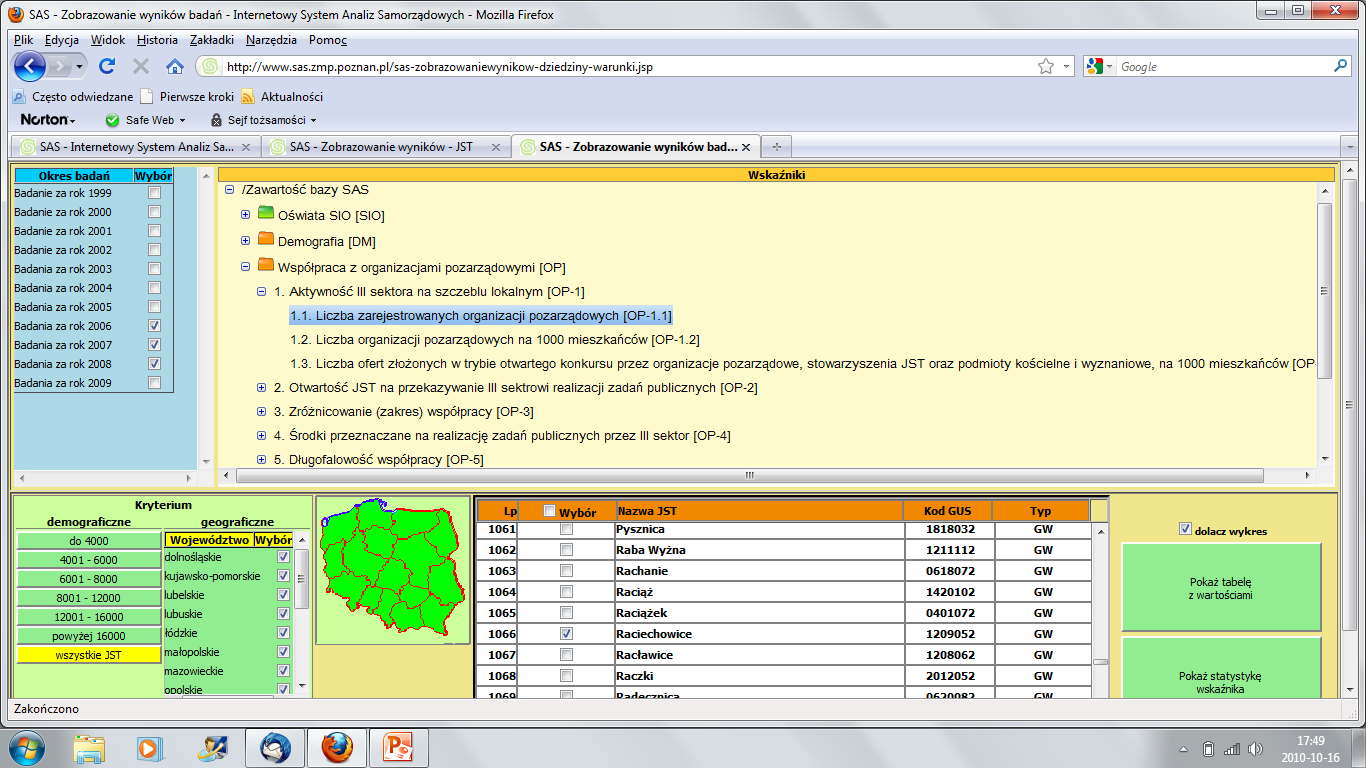Open the Norton toolbar dropdown
Viewport: 1366px width, 768px height.
[48, 120]
